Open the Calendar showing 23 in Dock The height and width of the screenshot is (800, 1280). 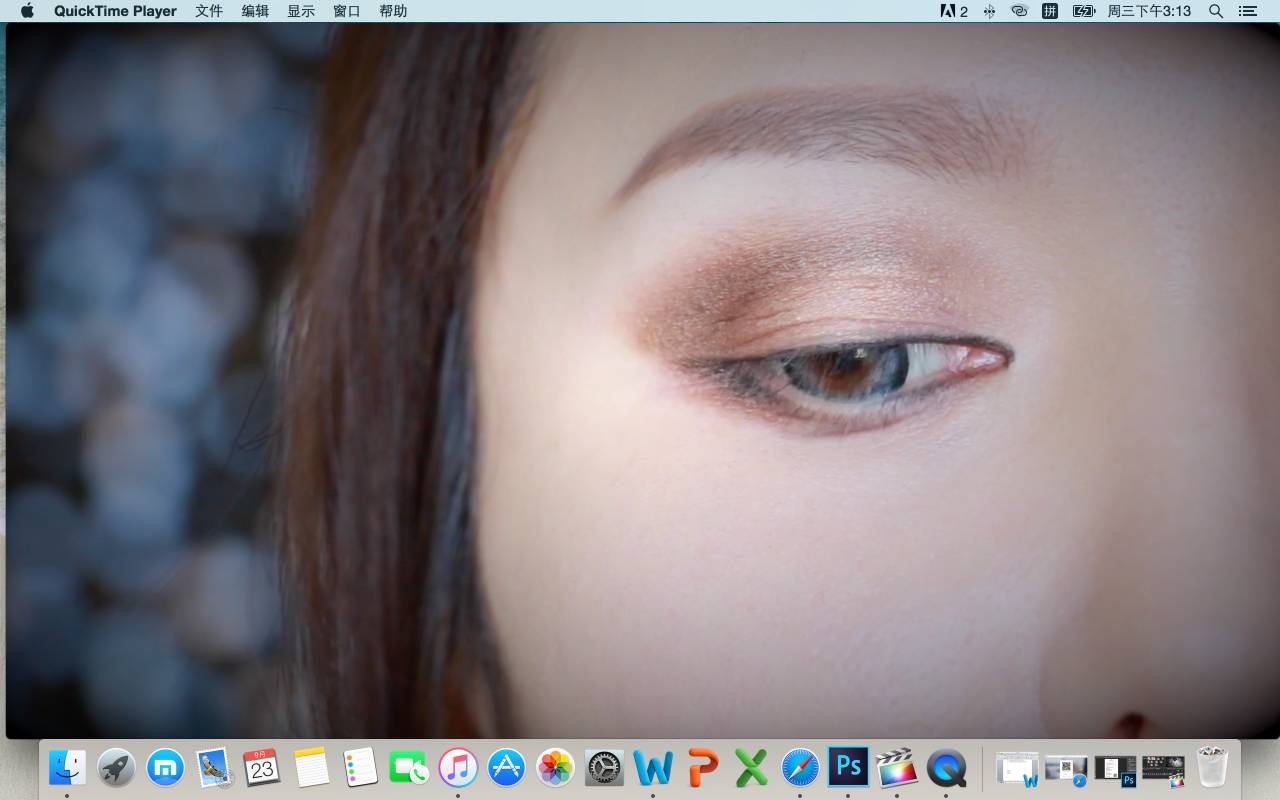(262, 768)
